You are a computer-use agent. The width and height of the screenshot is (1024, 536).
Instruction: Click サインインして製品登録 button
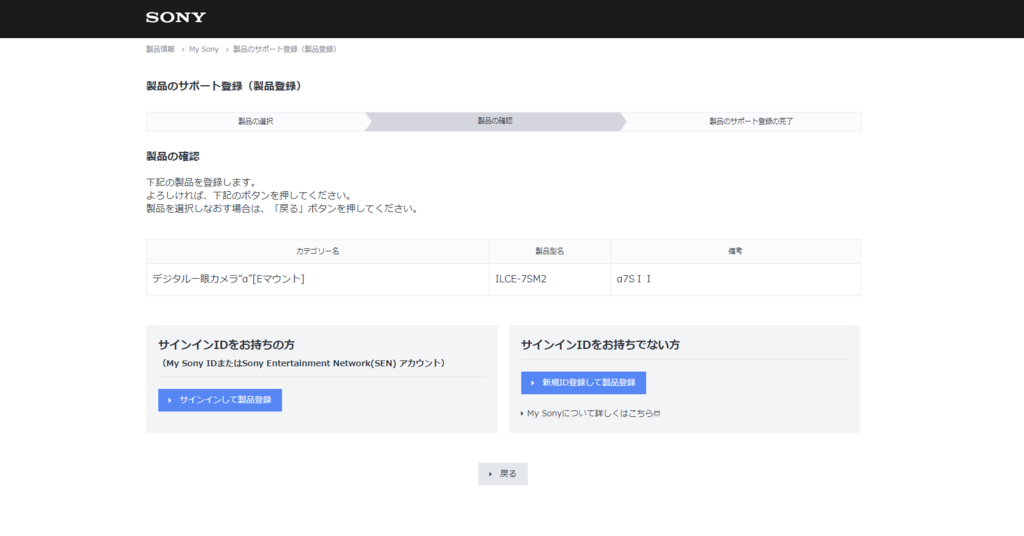220,400
